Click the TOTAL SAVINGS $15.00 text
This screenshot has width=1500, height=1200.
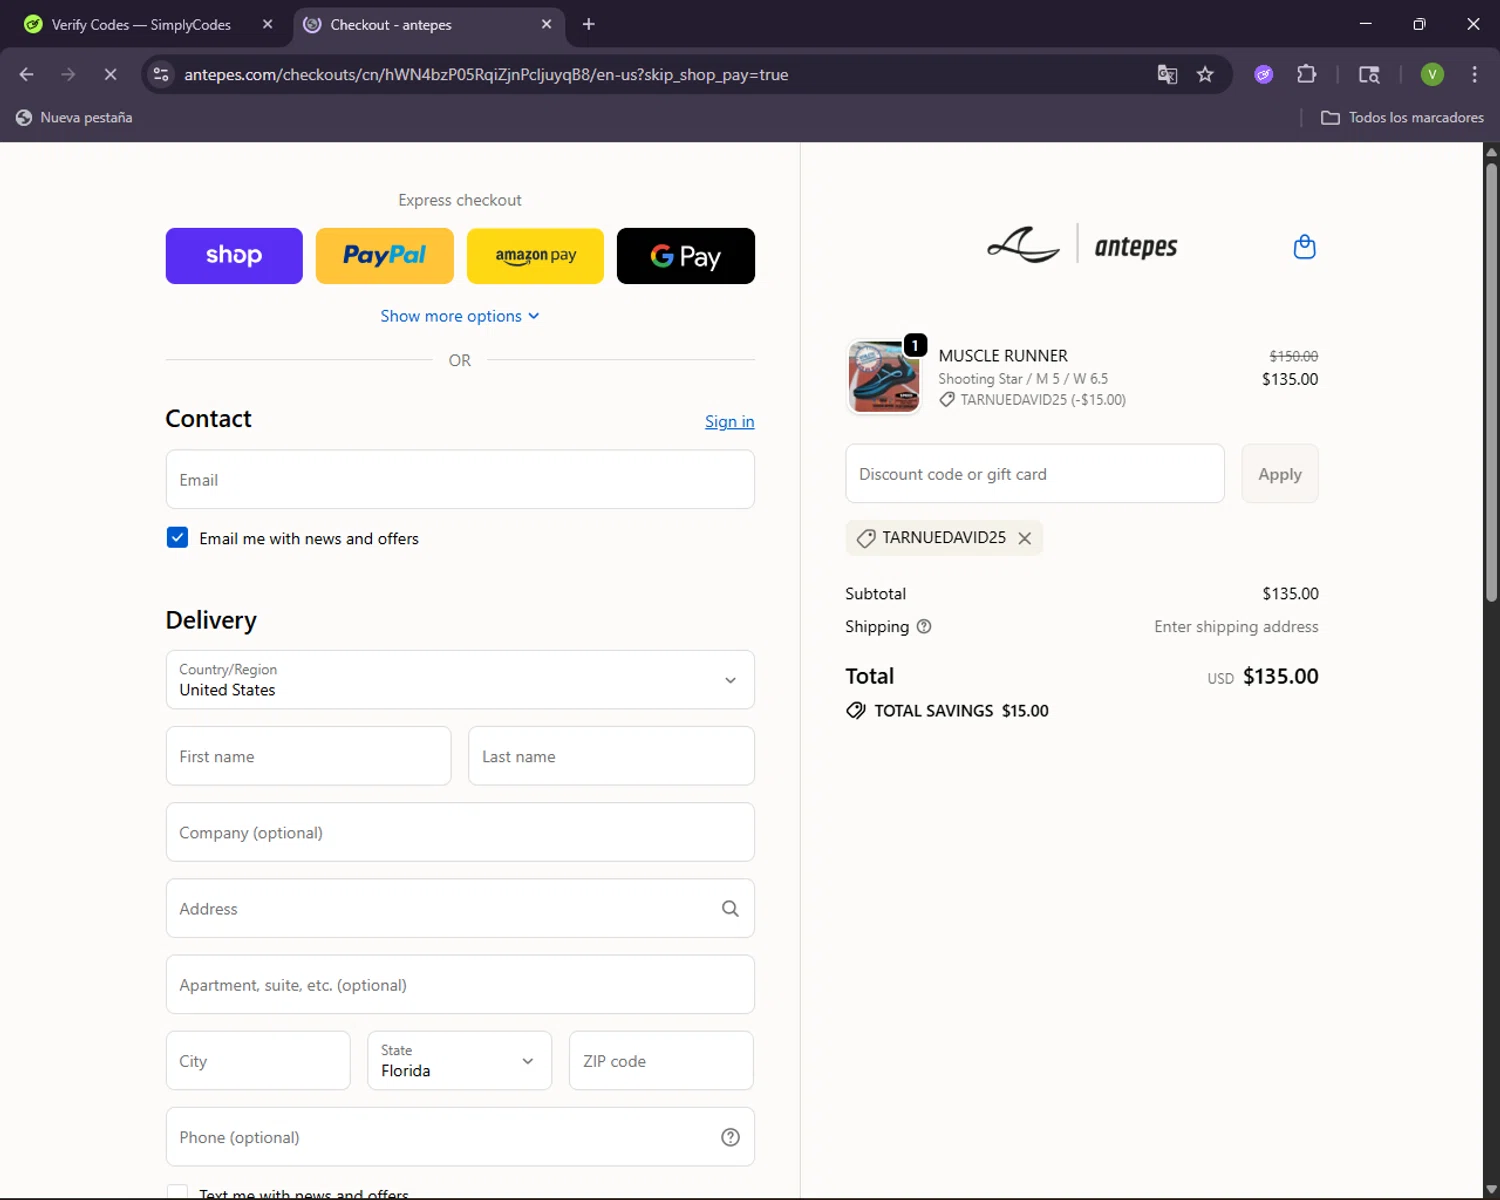(961, 711)
